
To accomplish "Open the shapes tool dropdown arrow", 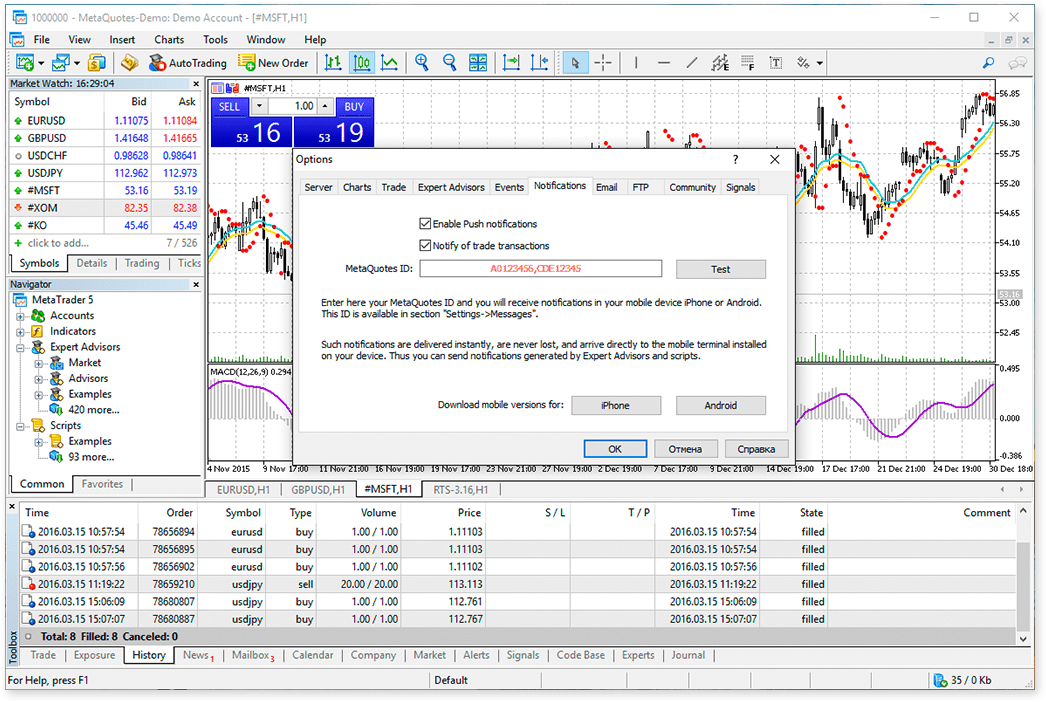I will (x=819, y=63).
